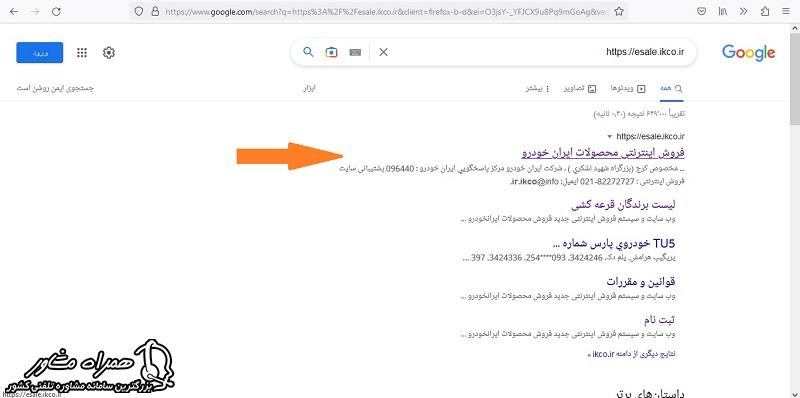Viewport: 800px width, 398px height.
Task: Open the shield tracking protection icon
Action: [x=139, y=11]
